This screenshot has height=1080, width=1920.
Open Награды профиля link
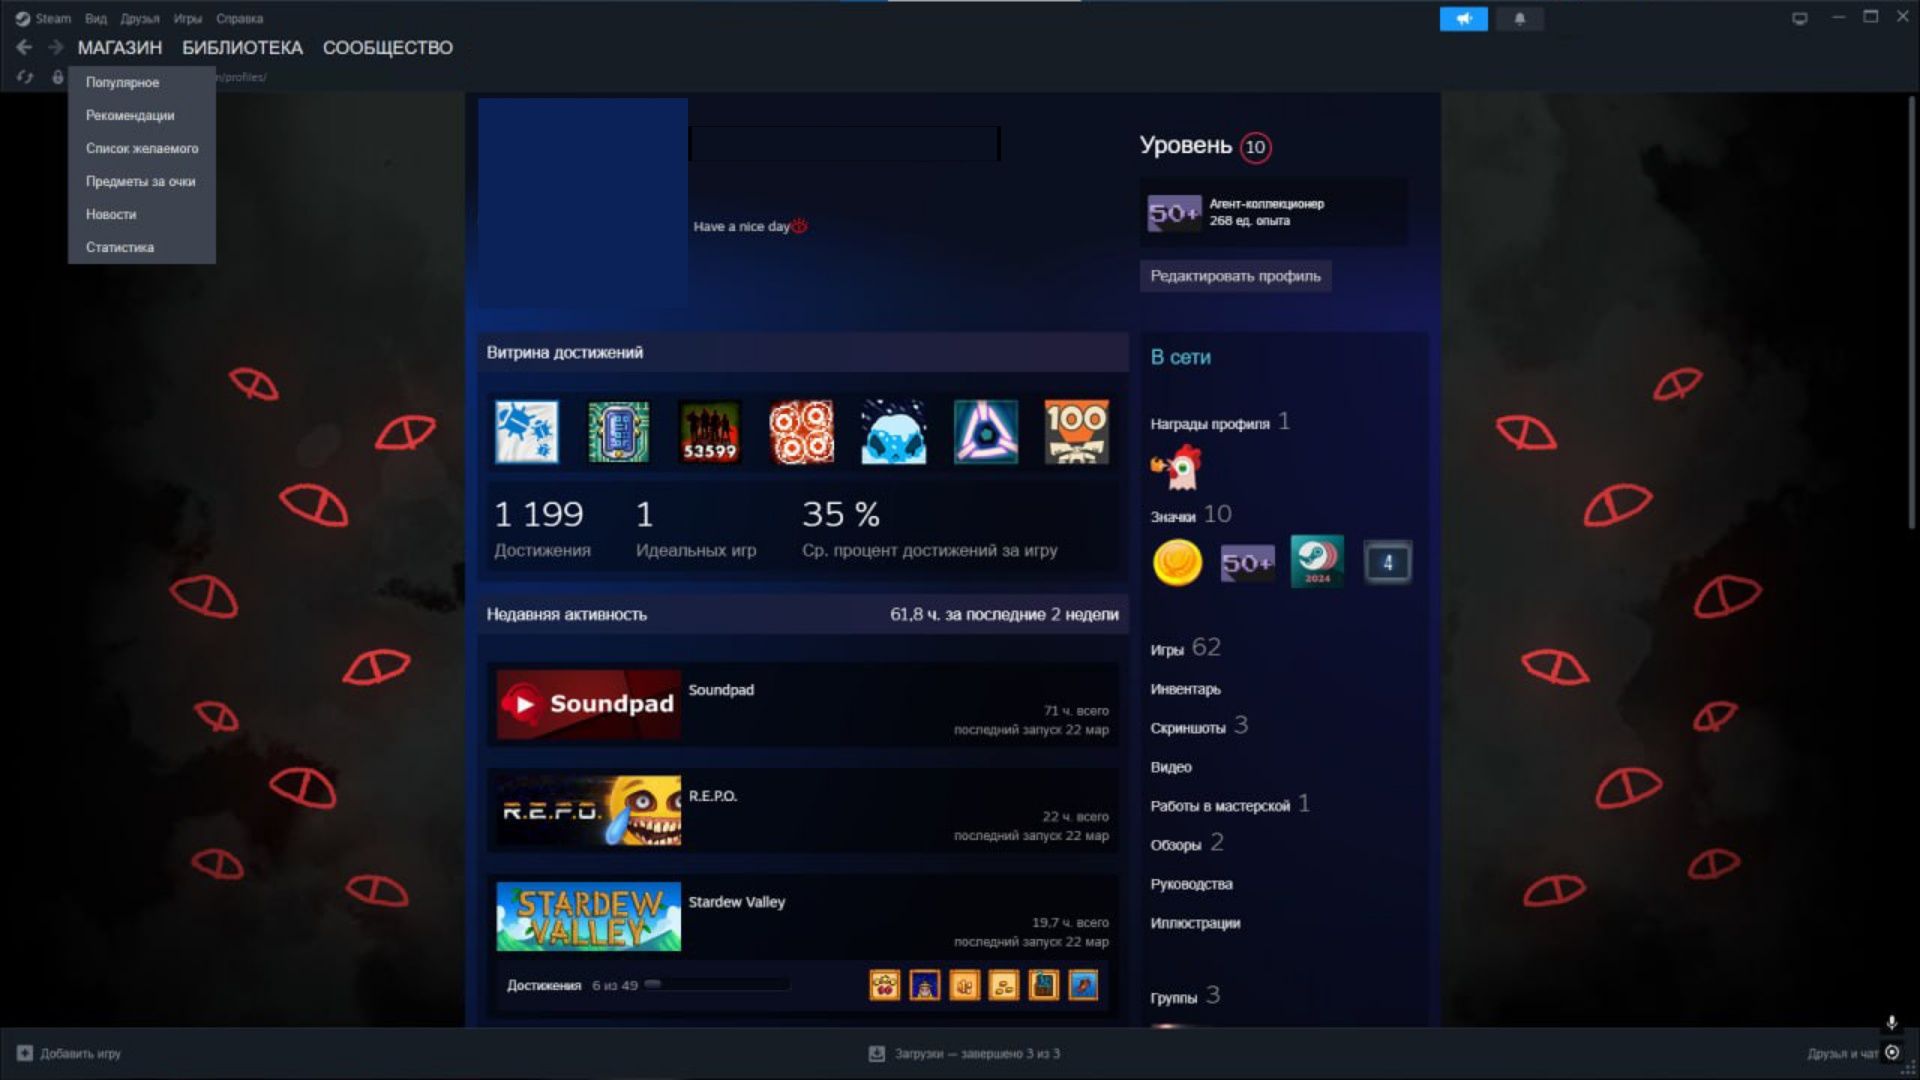[1220, 423]
